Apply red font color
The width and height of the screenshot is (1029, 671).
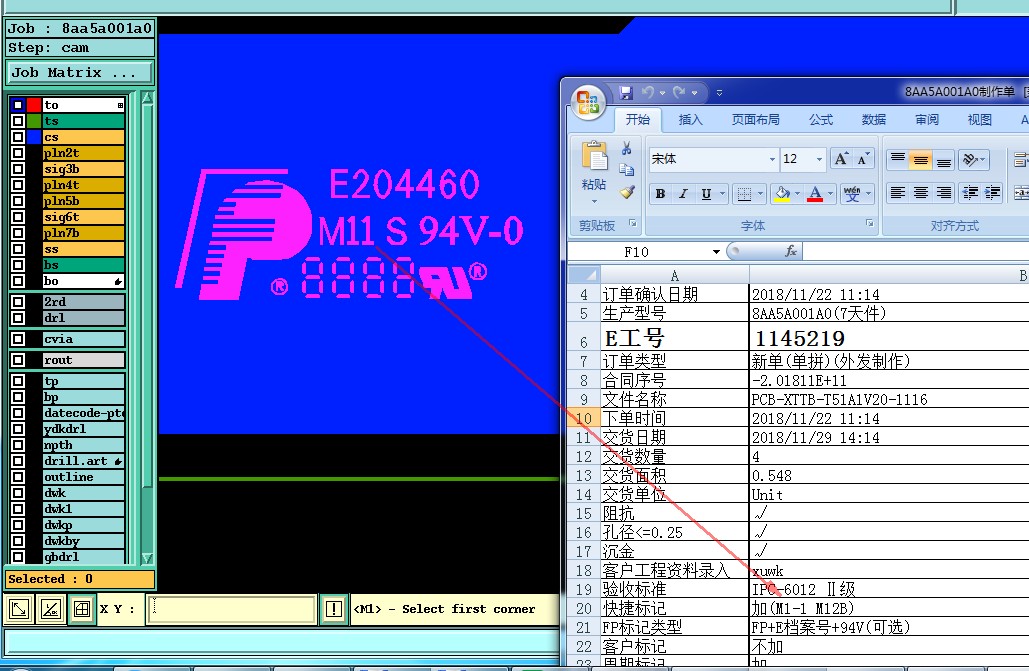pos(815,194)
